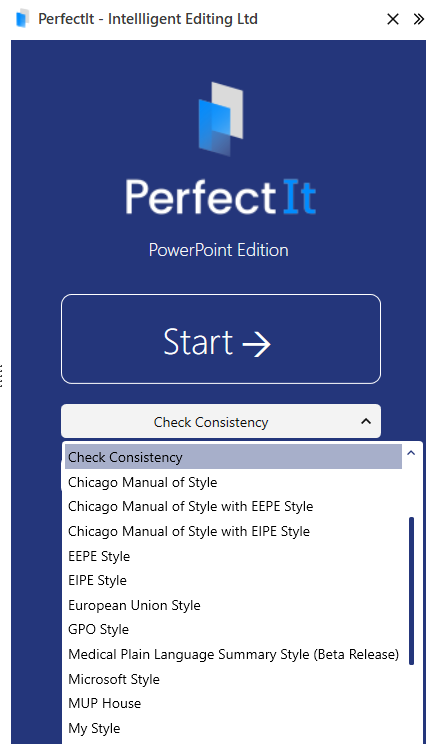Choose Chicago Manual of Style with EIPE Style

pyautogui.click(x=233, y=531)
